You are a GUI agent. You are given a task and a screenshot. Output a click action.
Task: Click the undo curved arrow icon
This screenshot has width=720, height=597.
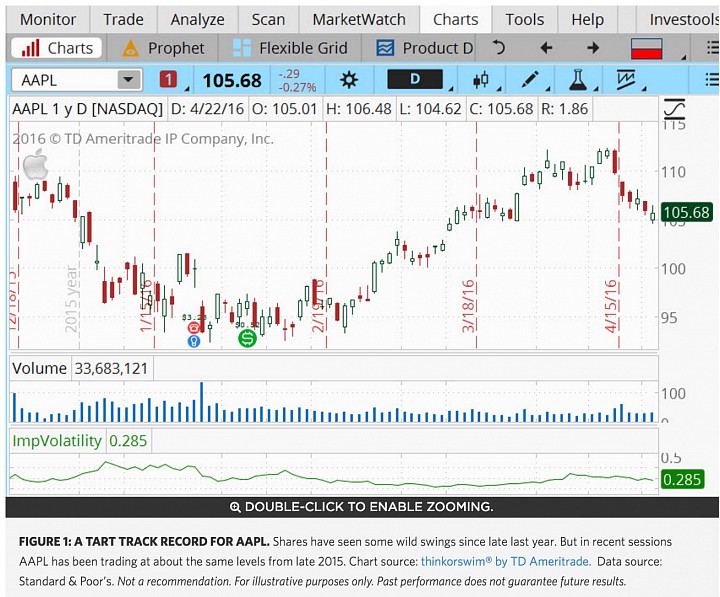tap(499, 48)
